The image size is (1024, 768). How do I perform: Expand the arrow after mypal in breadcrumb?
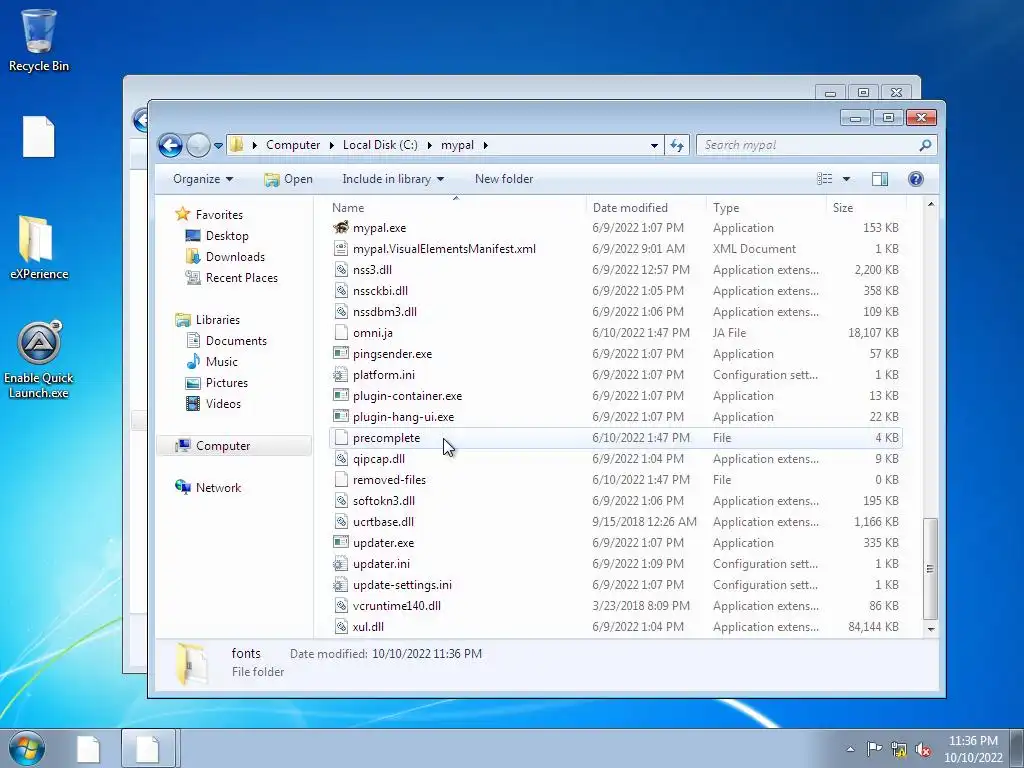(485, 145)
